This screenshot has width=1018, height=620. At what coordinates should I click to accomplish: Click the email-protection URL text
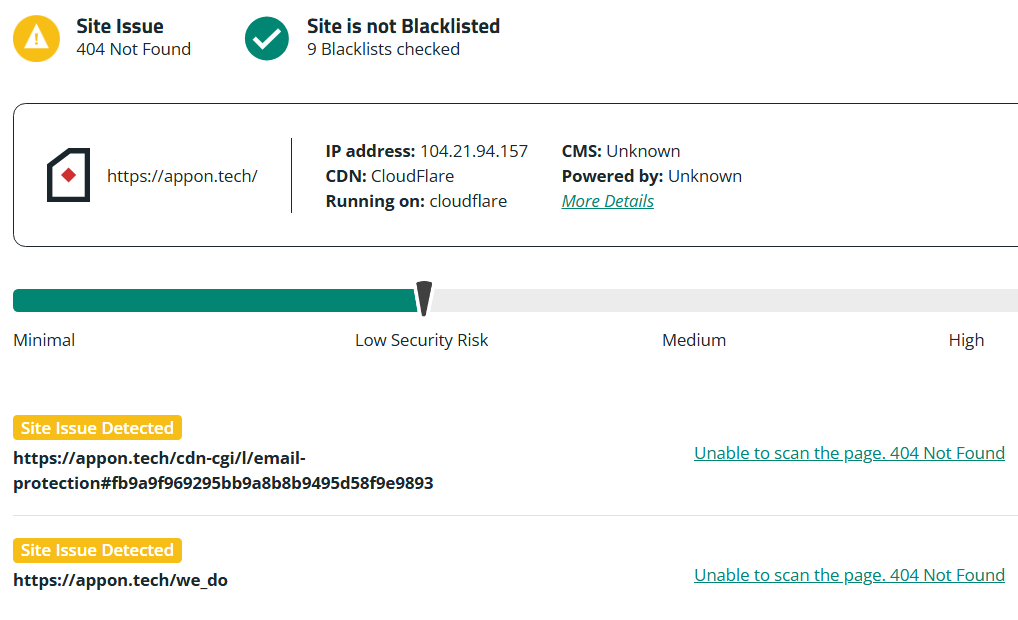point(223,471)
